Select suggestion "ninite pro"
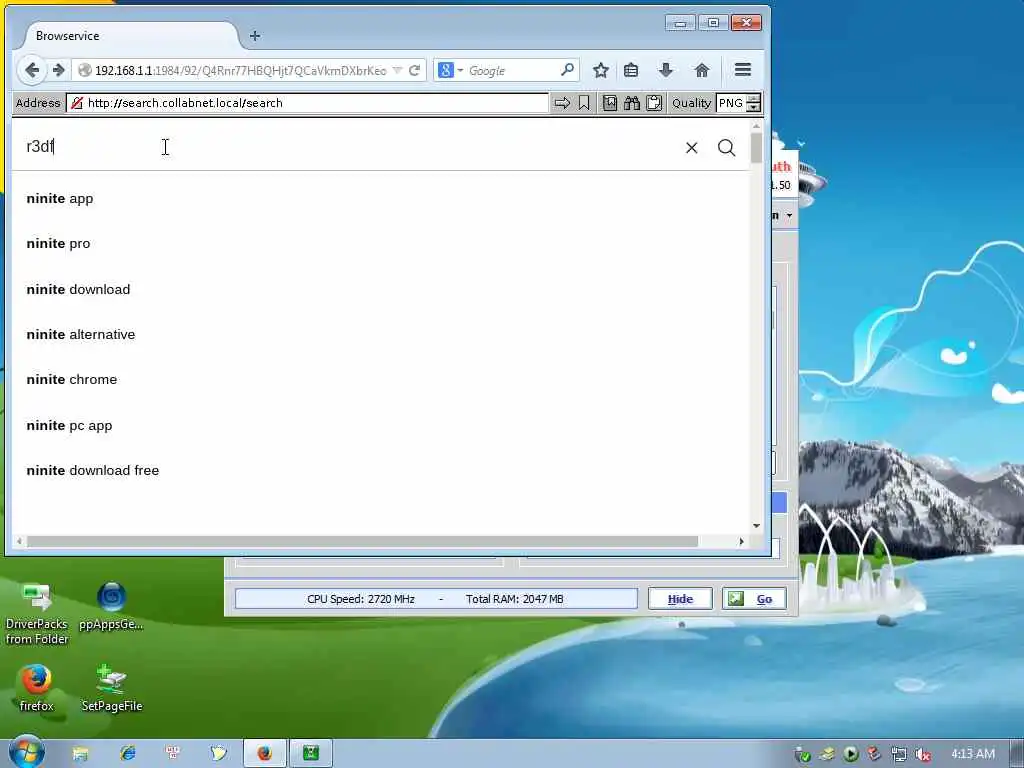 [58, 244]
